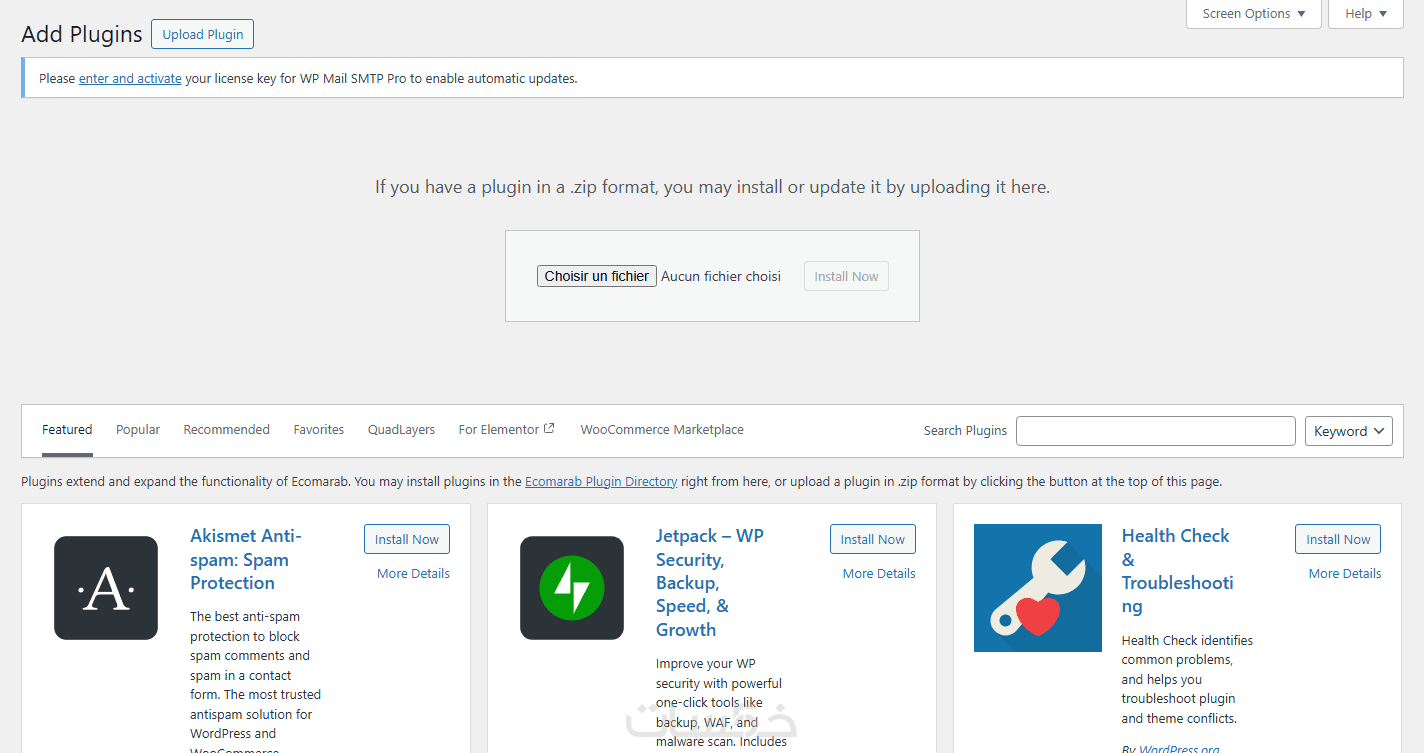
Task: Click the Jetpack plugin logo
Action: 572,588
